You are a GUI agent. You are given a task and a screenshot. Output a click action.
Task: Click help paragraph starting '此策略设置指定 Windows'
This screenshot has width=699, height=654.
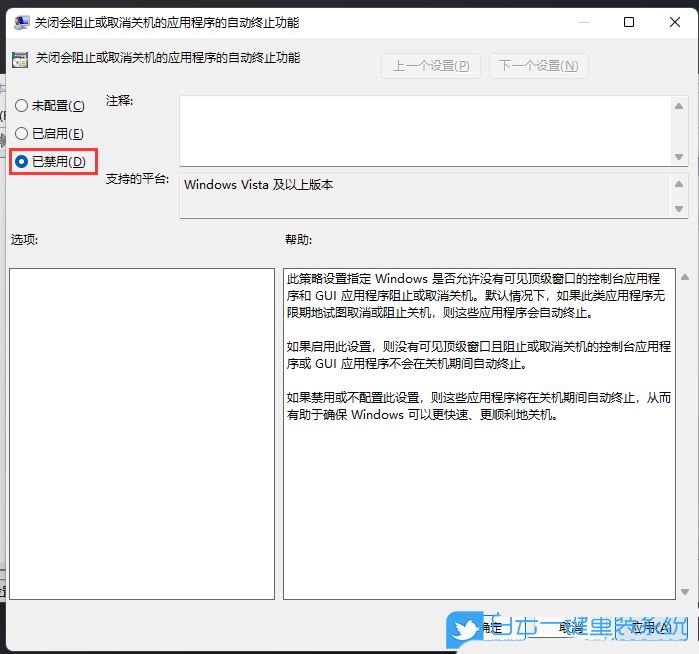click(x=476, y=296)
